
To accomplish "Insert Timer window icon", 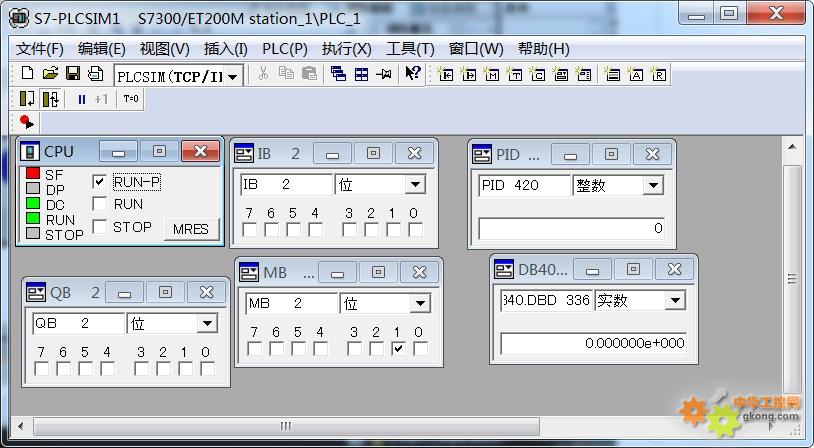I will 514,74.
